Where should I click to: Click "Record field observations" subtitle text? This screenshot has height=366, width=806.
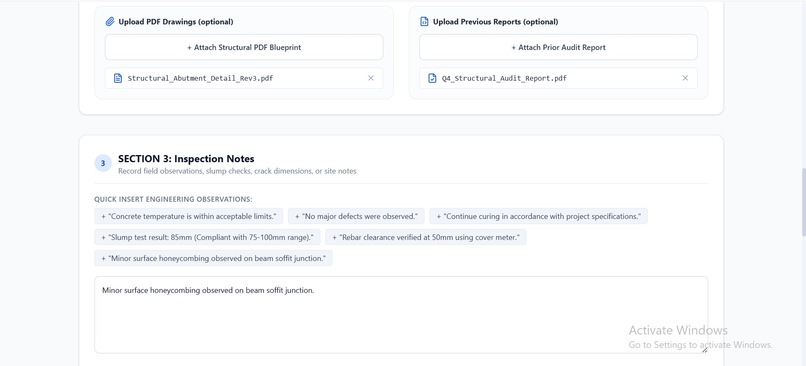[x=237, y=171]
